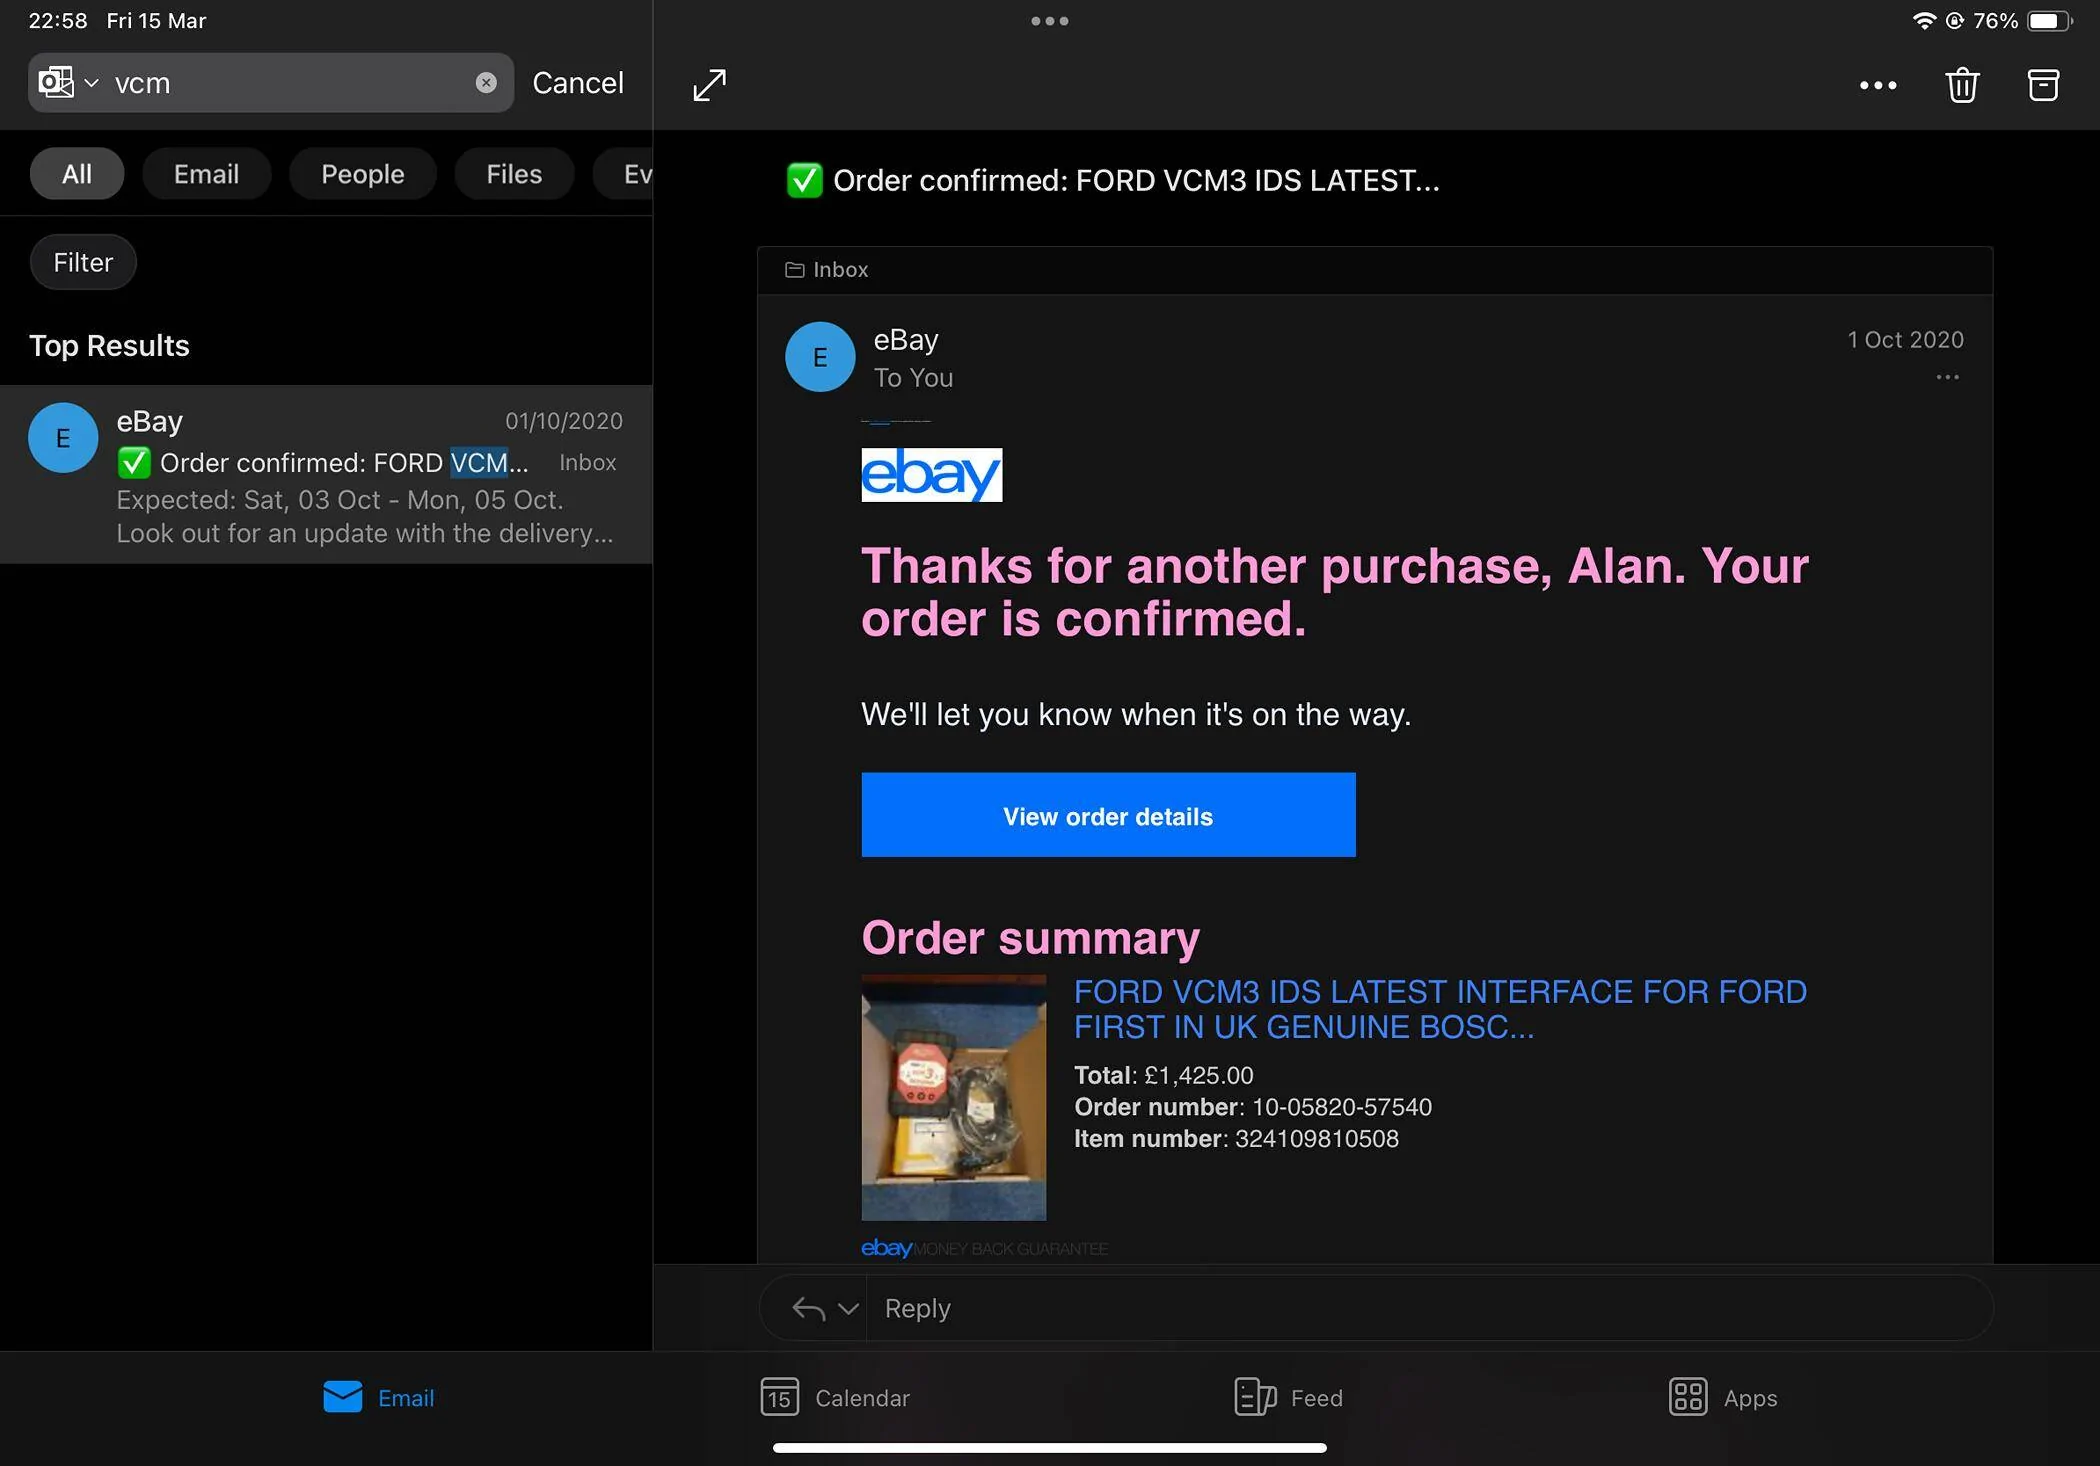This screenshot has height=1466, width=2100.
Task: Tap the eBay sender avatar in message
Action: [820, 357]
